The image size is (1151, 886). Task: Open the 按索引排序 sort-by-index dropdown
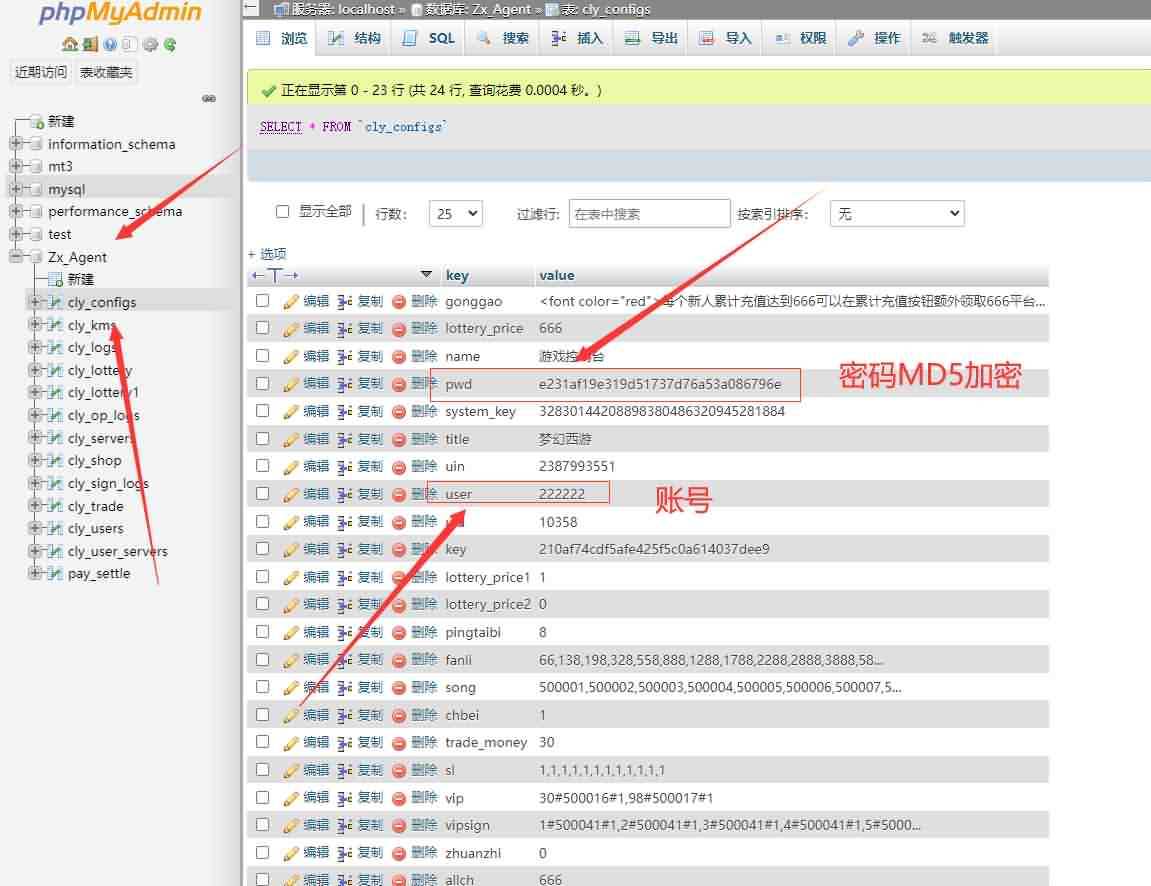(x=896, y=213)
